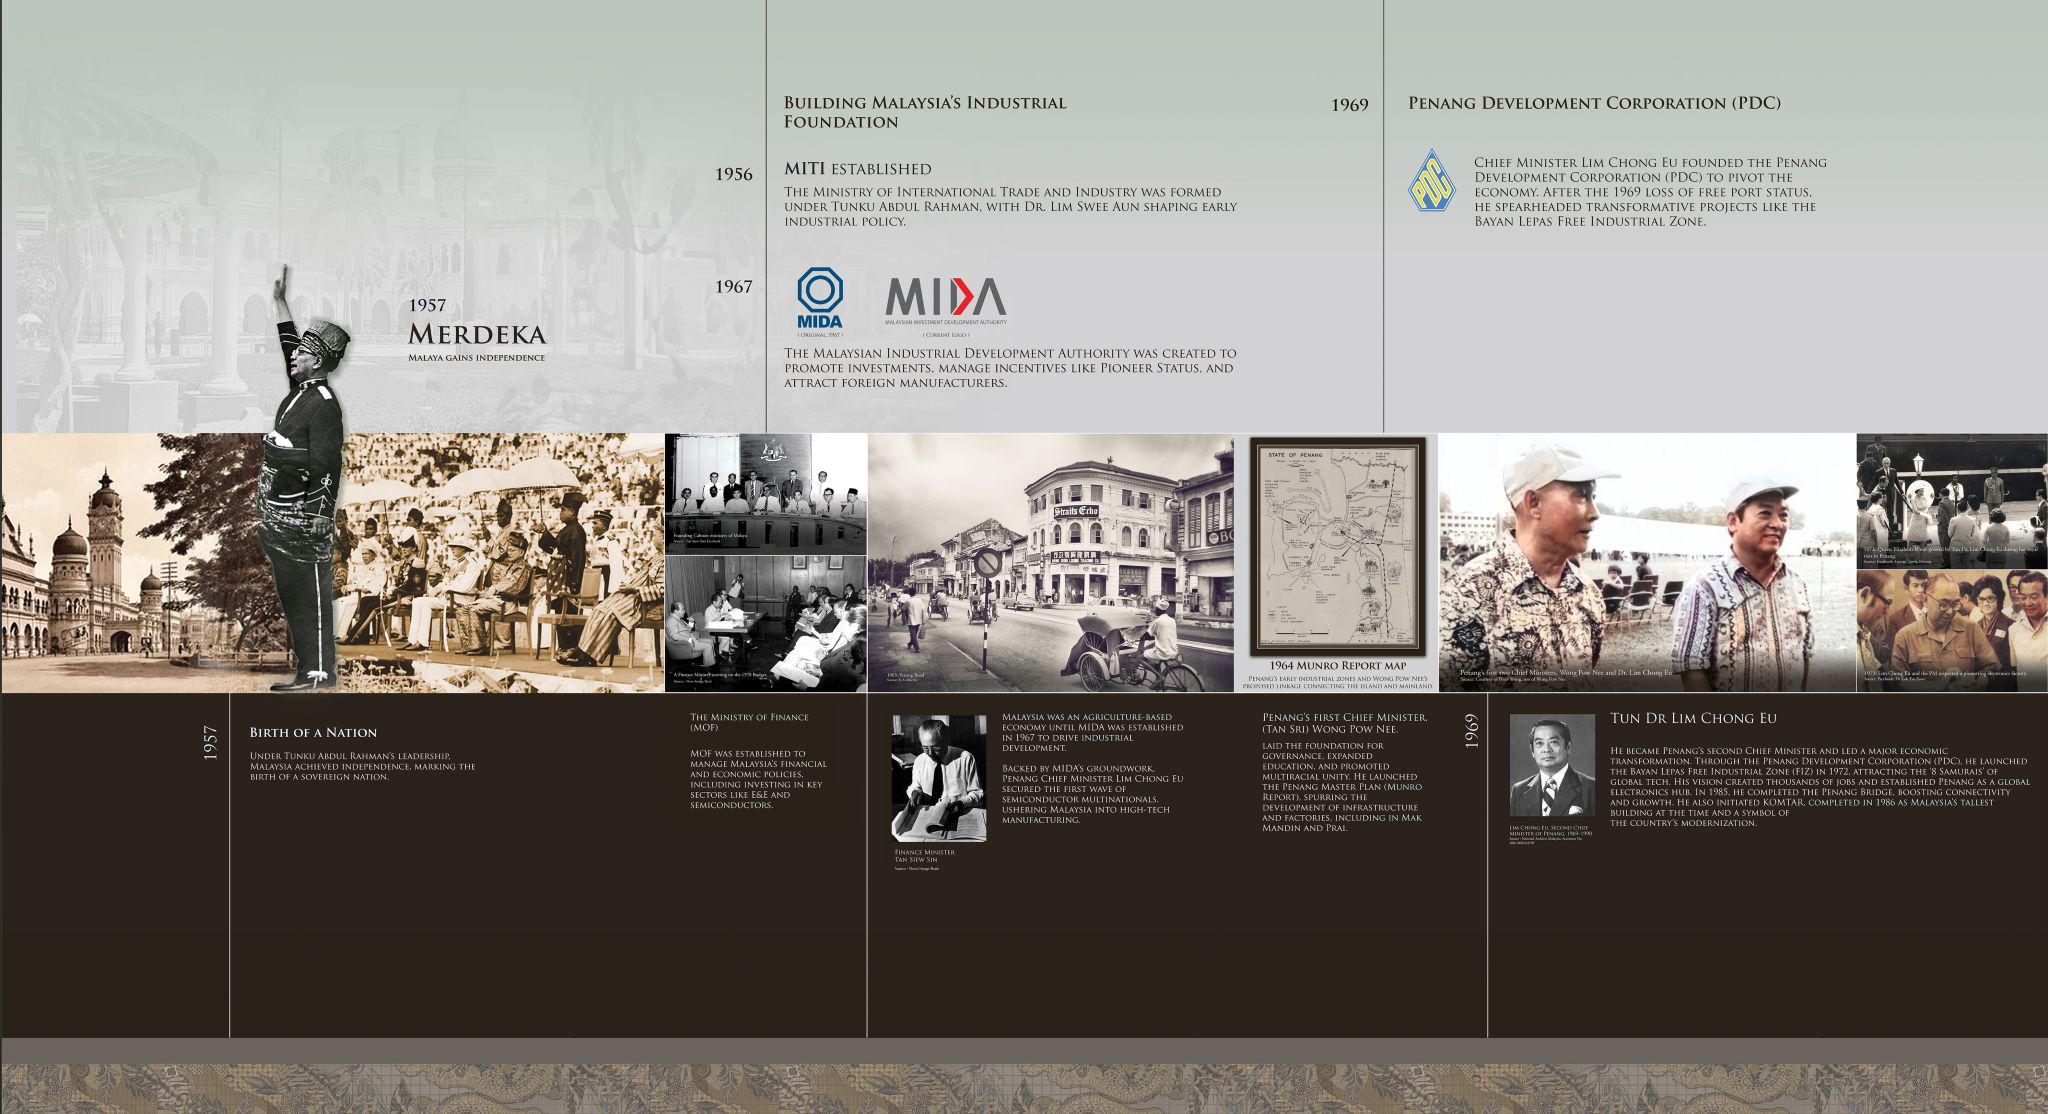Click the Straits Echo street photograph
This screenshot has height=1114, width=2048.
click(1050, 562)
